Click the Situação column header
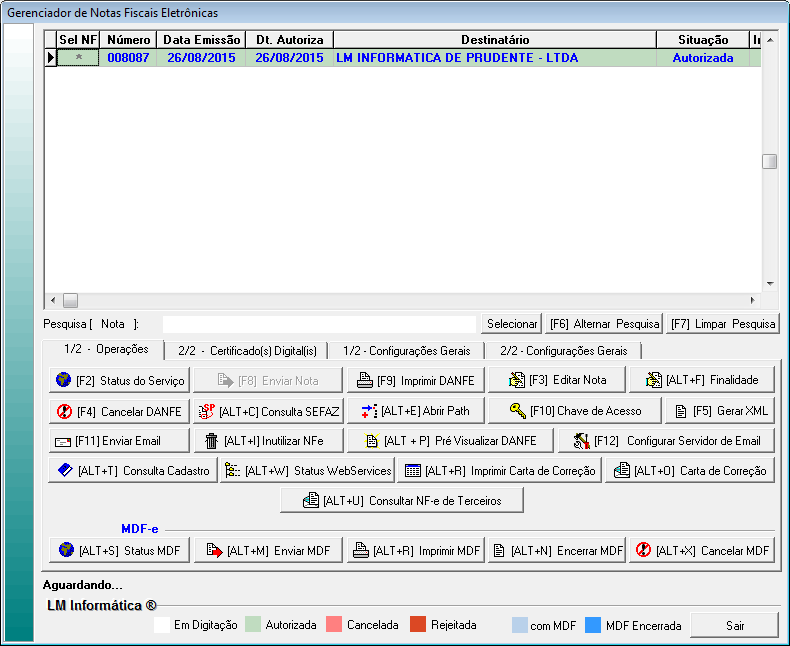The image size is (790, 646). coord(703,39)
